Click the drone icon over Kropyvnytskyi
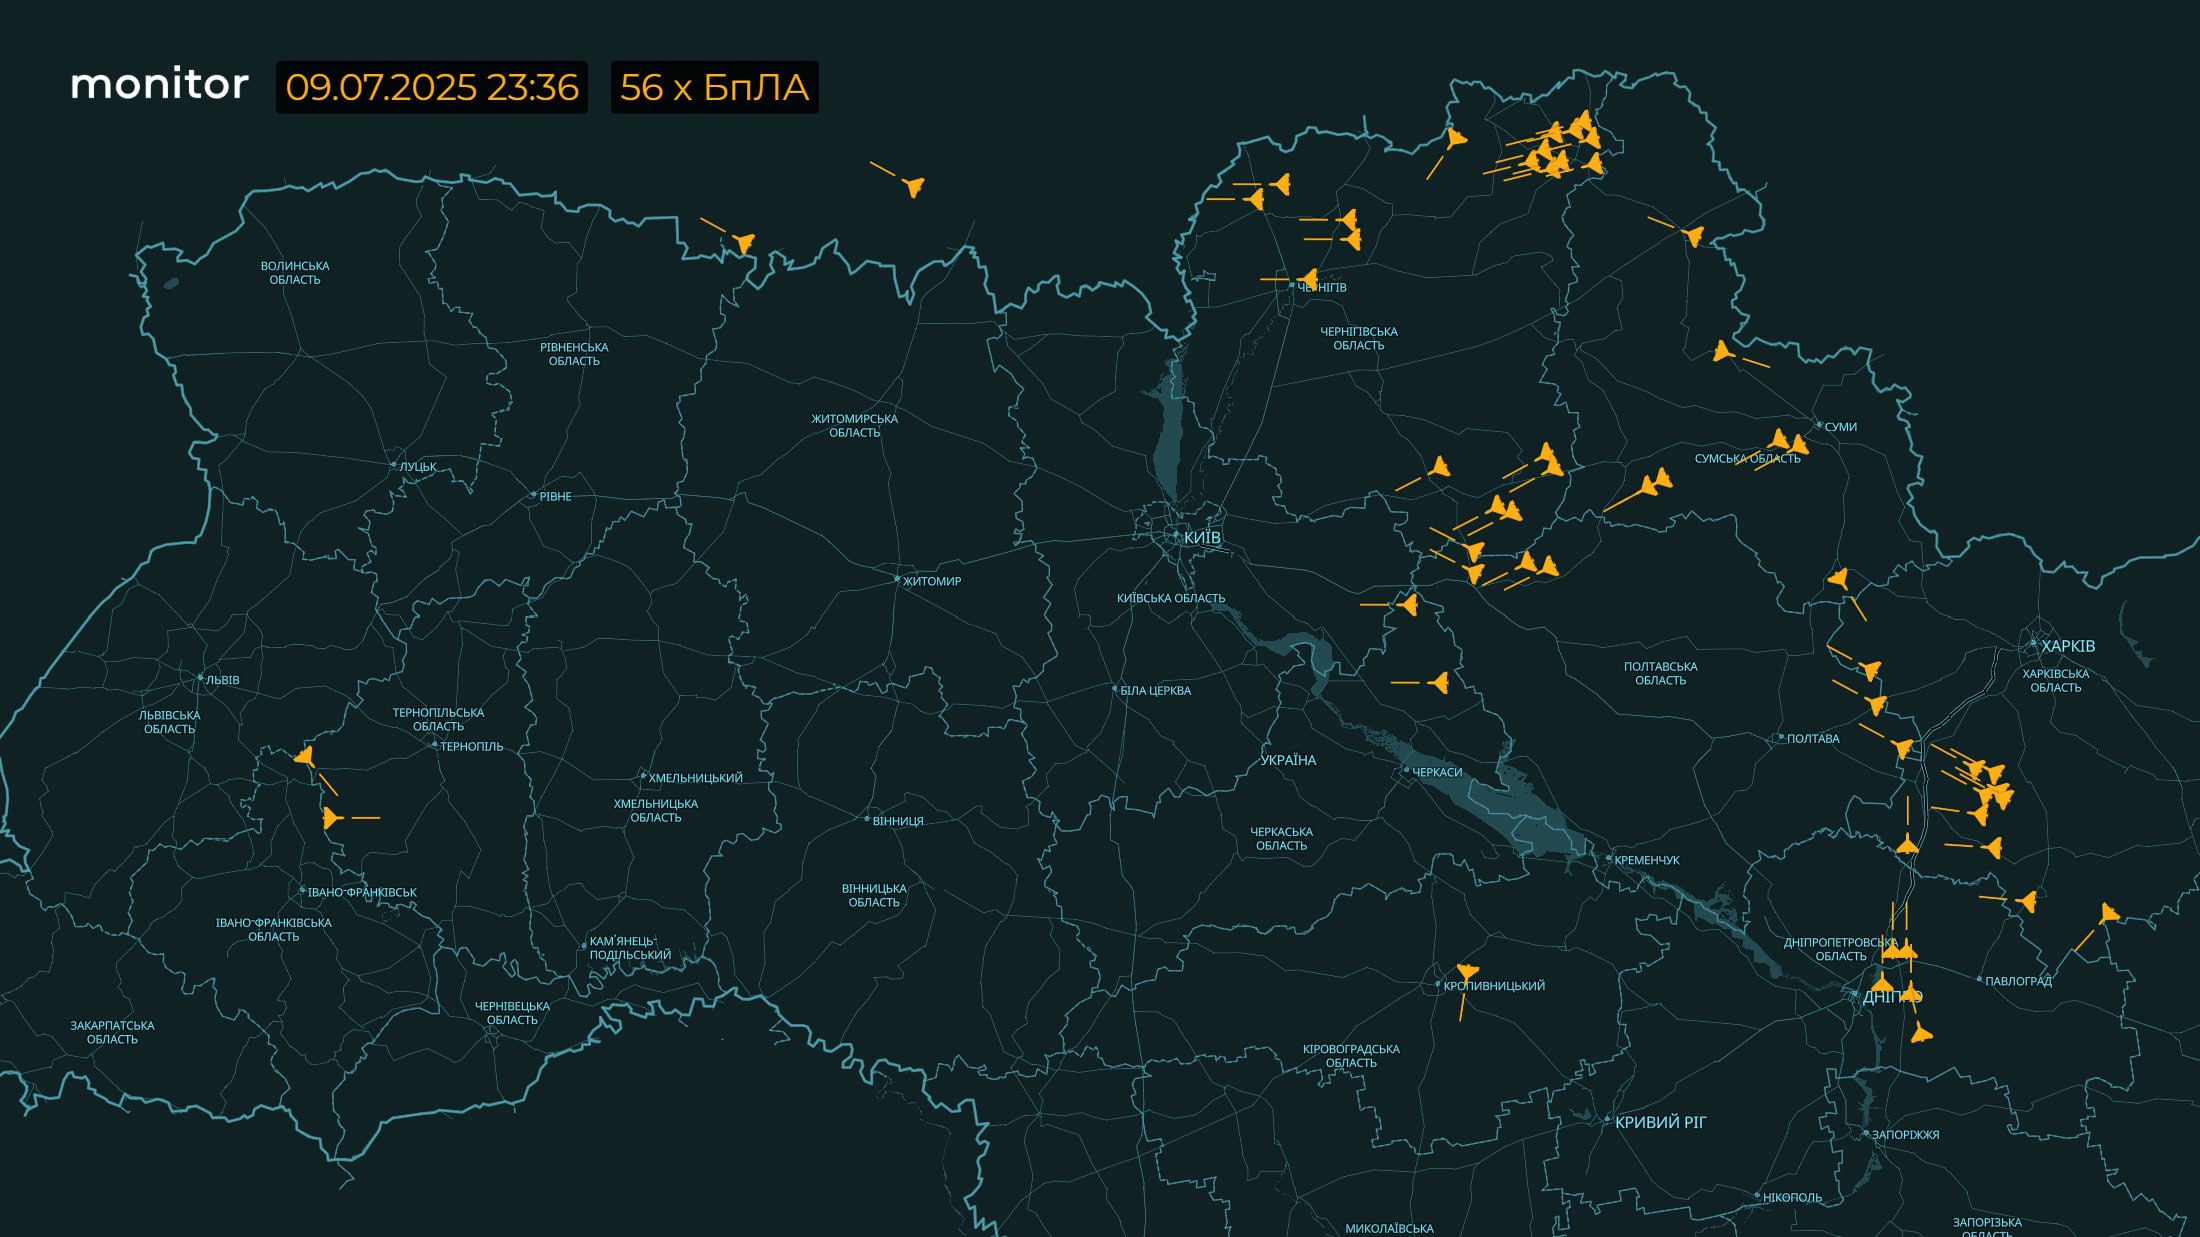Viewport: 2200px width, 1237px height. tap(1467, 972)
